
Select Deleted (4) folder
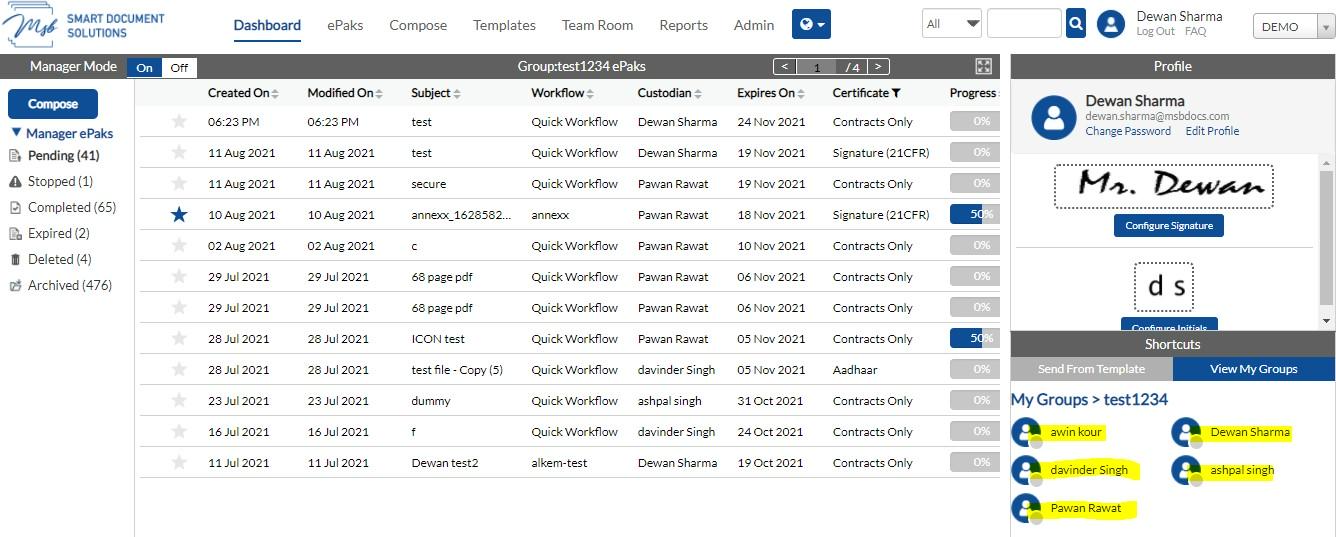(59, 259)
